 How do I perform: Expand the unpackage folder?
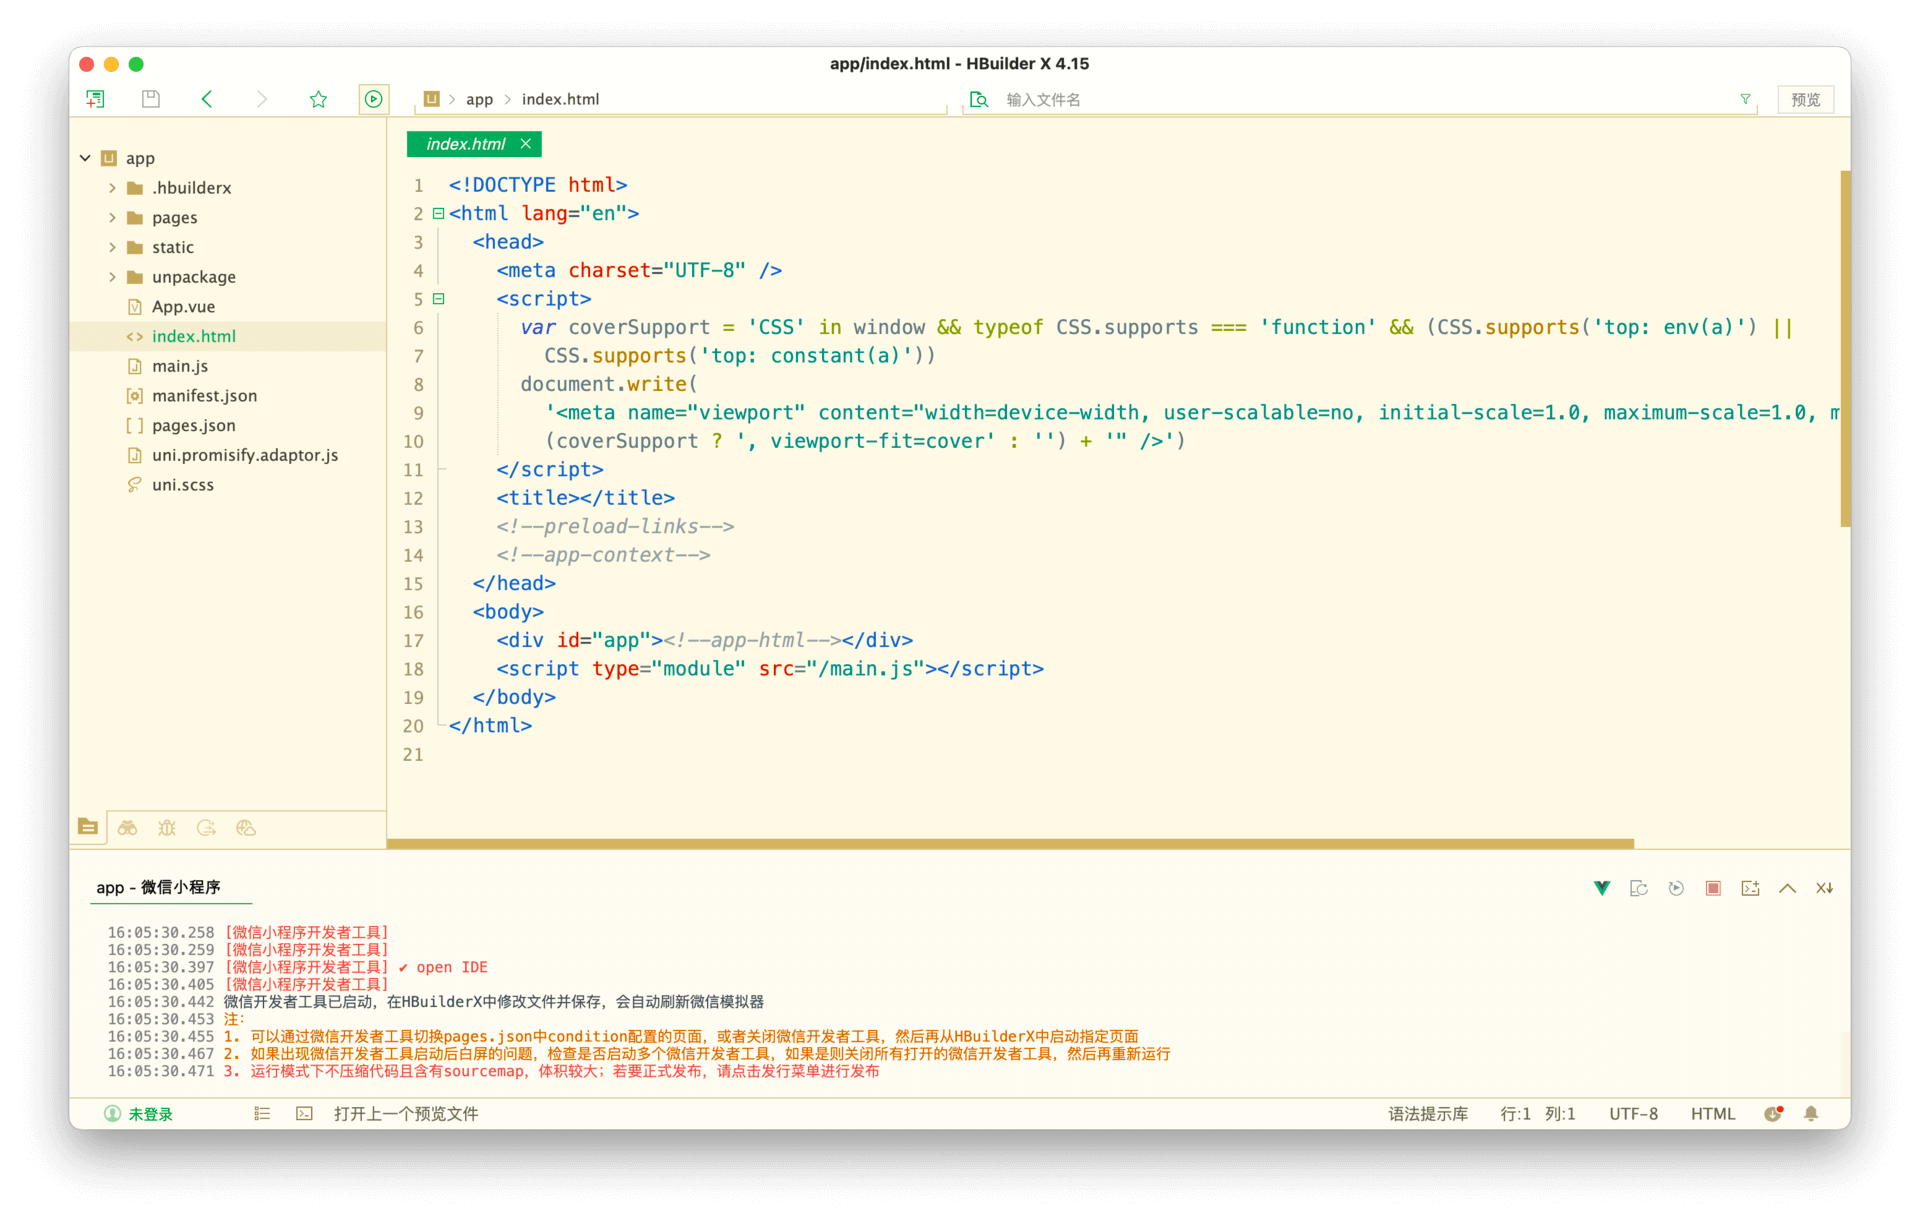pyautogui.click(x=112, y=277)
